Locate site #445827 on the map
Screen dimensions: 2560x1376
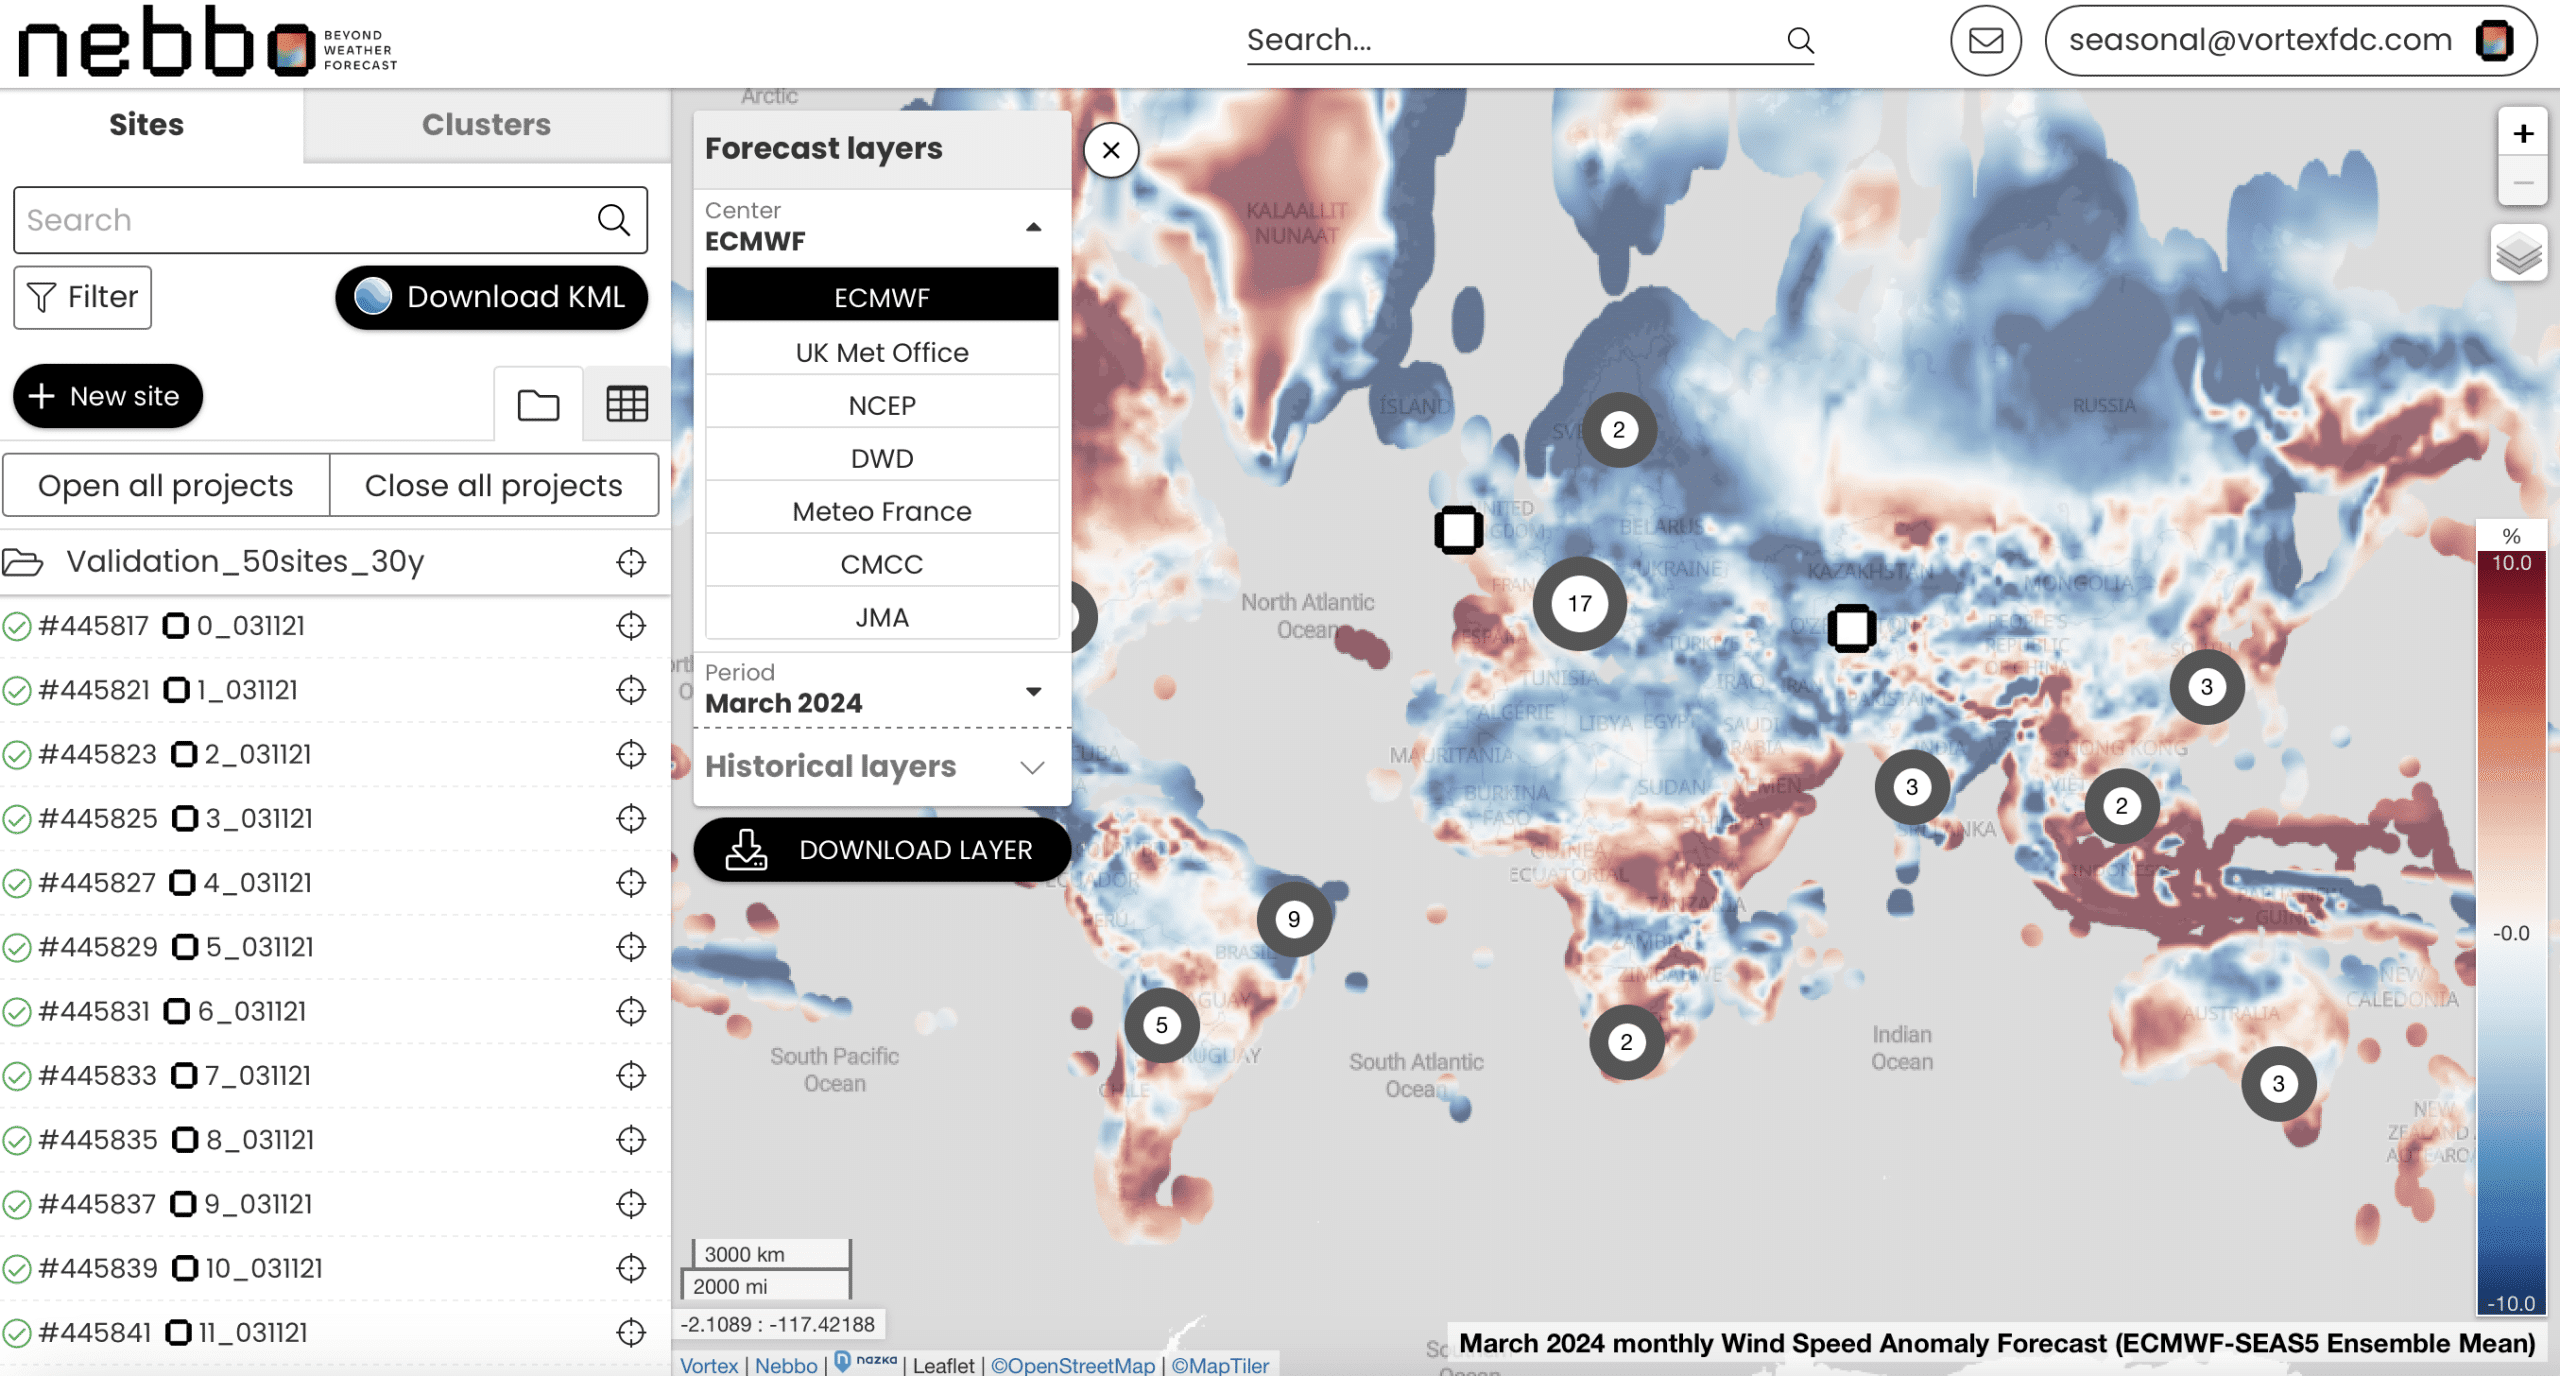pyautogui.click(x=631, y=883)
